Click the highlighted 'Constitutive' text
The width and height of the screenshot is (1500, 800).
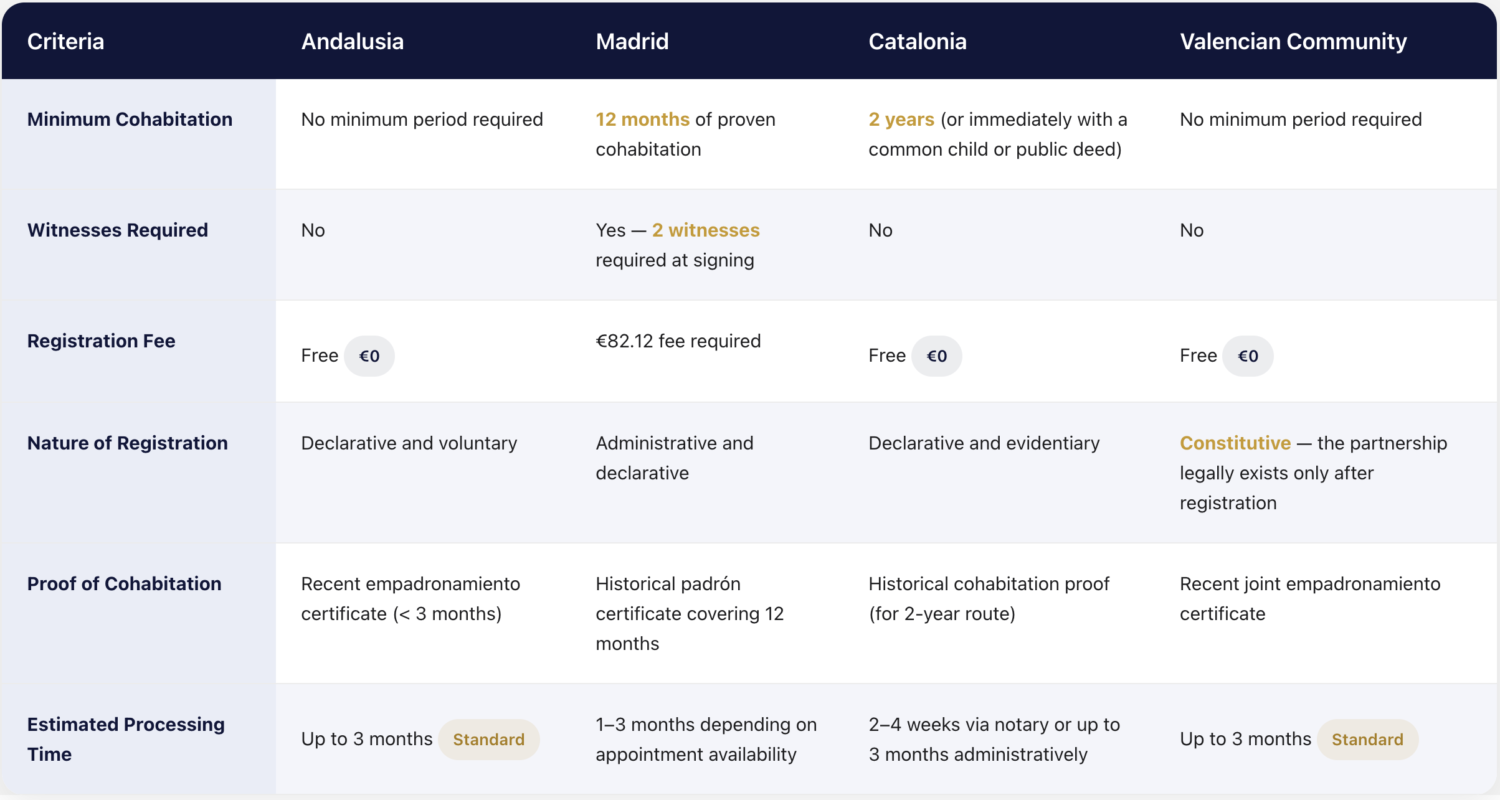(1235, 443)
